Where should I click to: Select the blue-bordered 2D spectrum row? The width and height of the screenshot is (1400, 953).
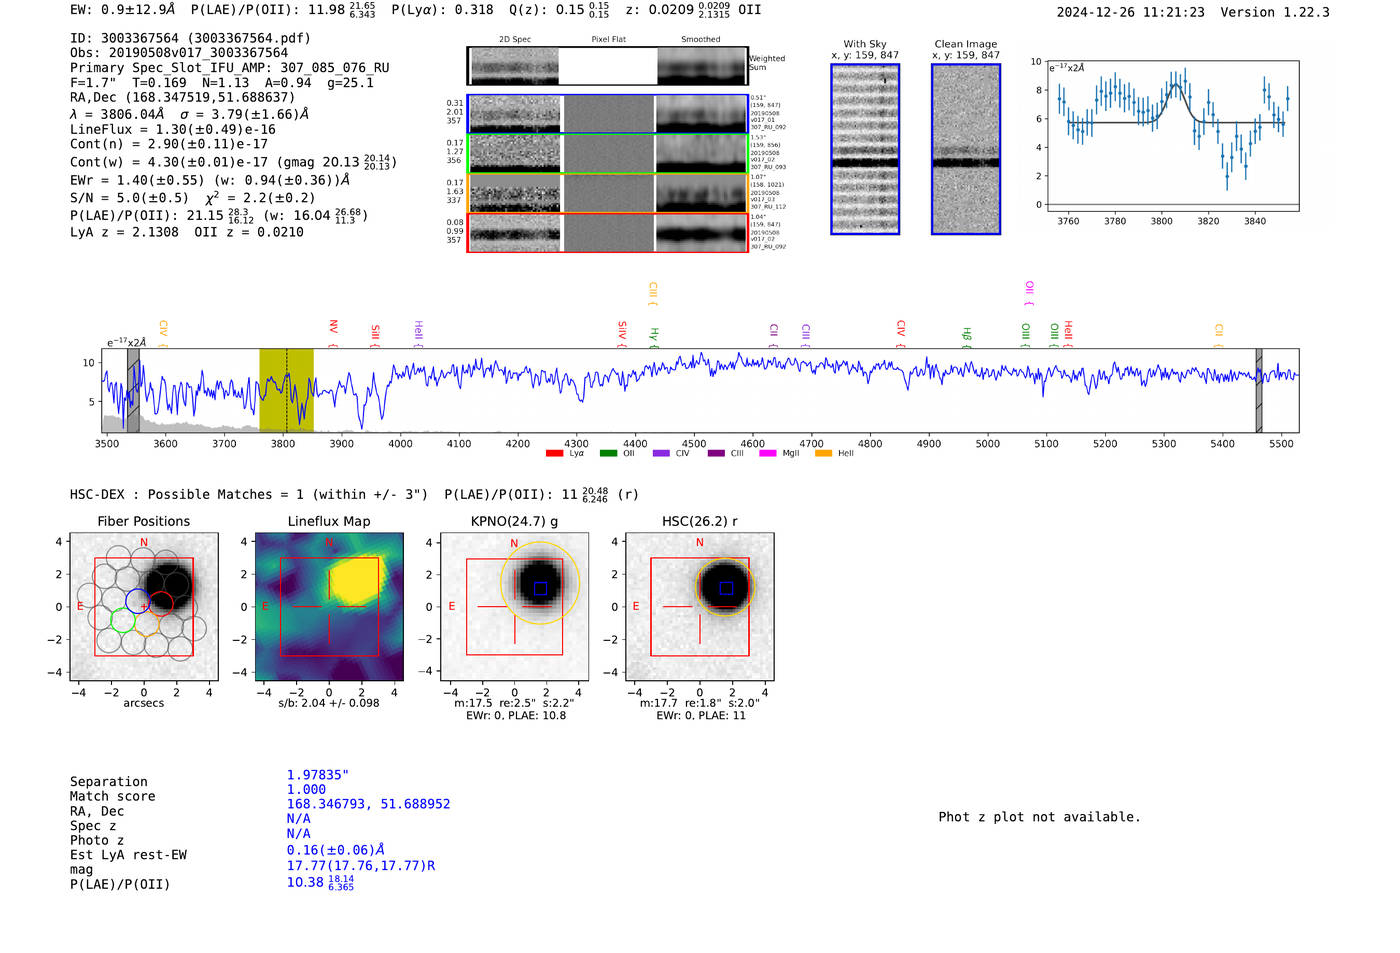[608, 114]
